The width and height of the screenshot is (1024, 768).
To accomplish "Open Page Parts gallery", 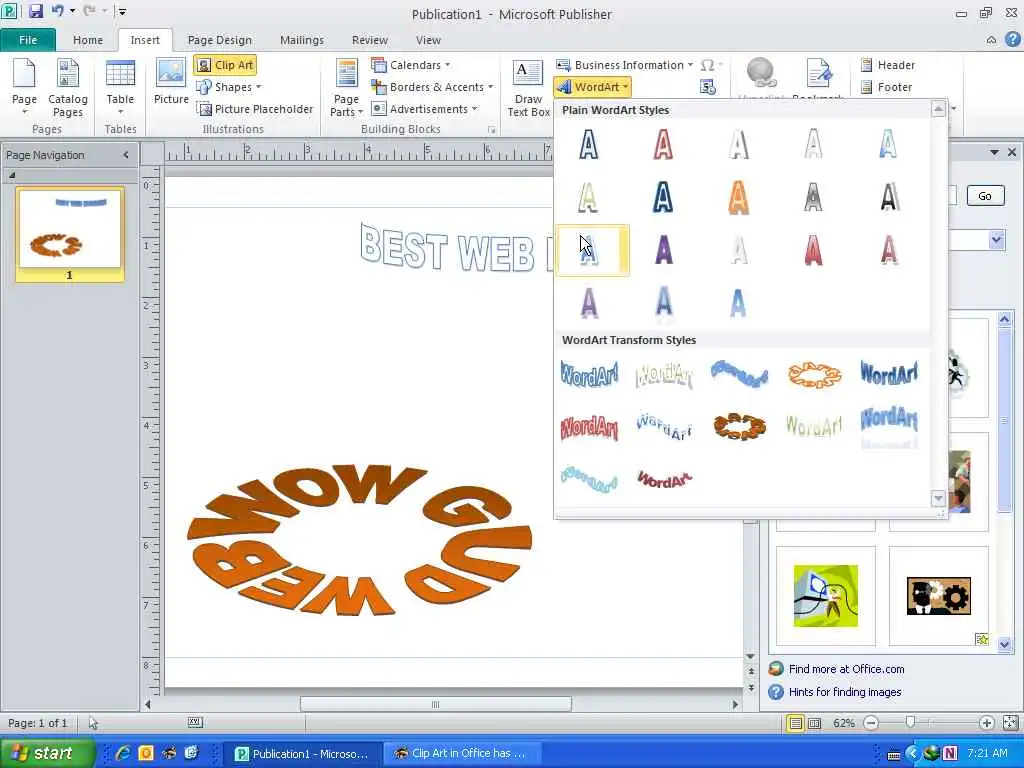I will coord(346,88).
